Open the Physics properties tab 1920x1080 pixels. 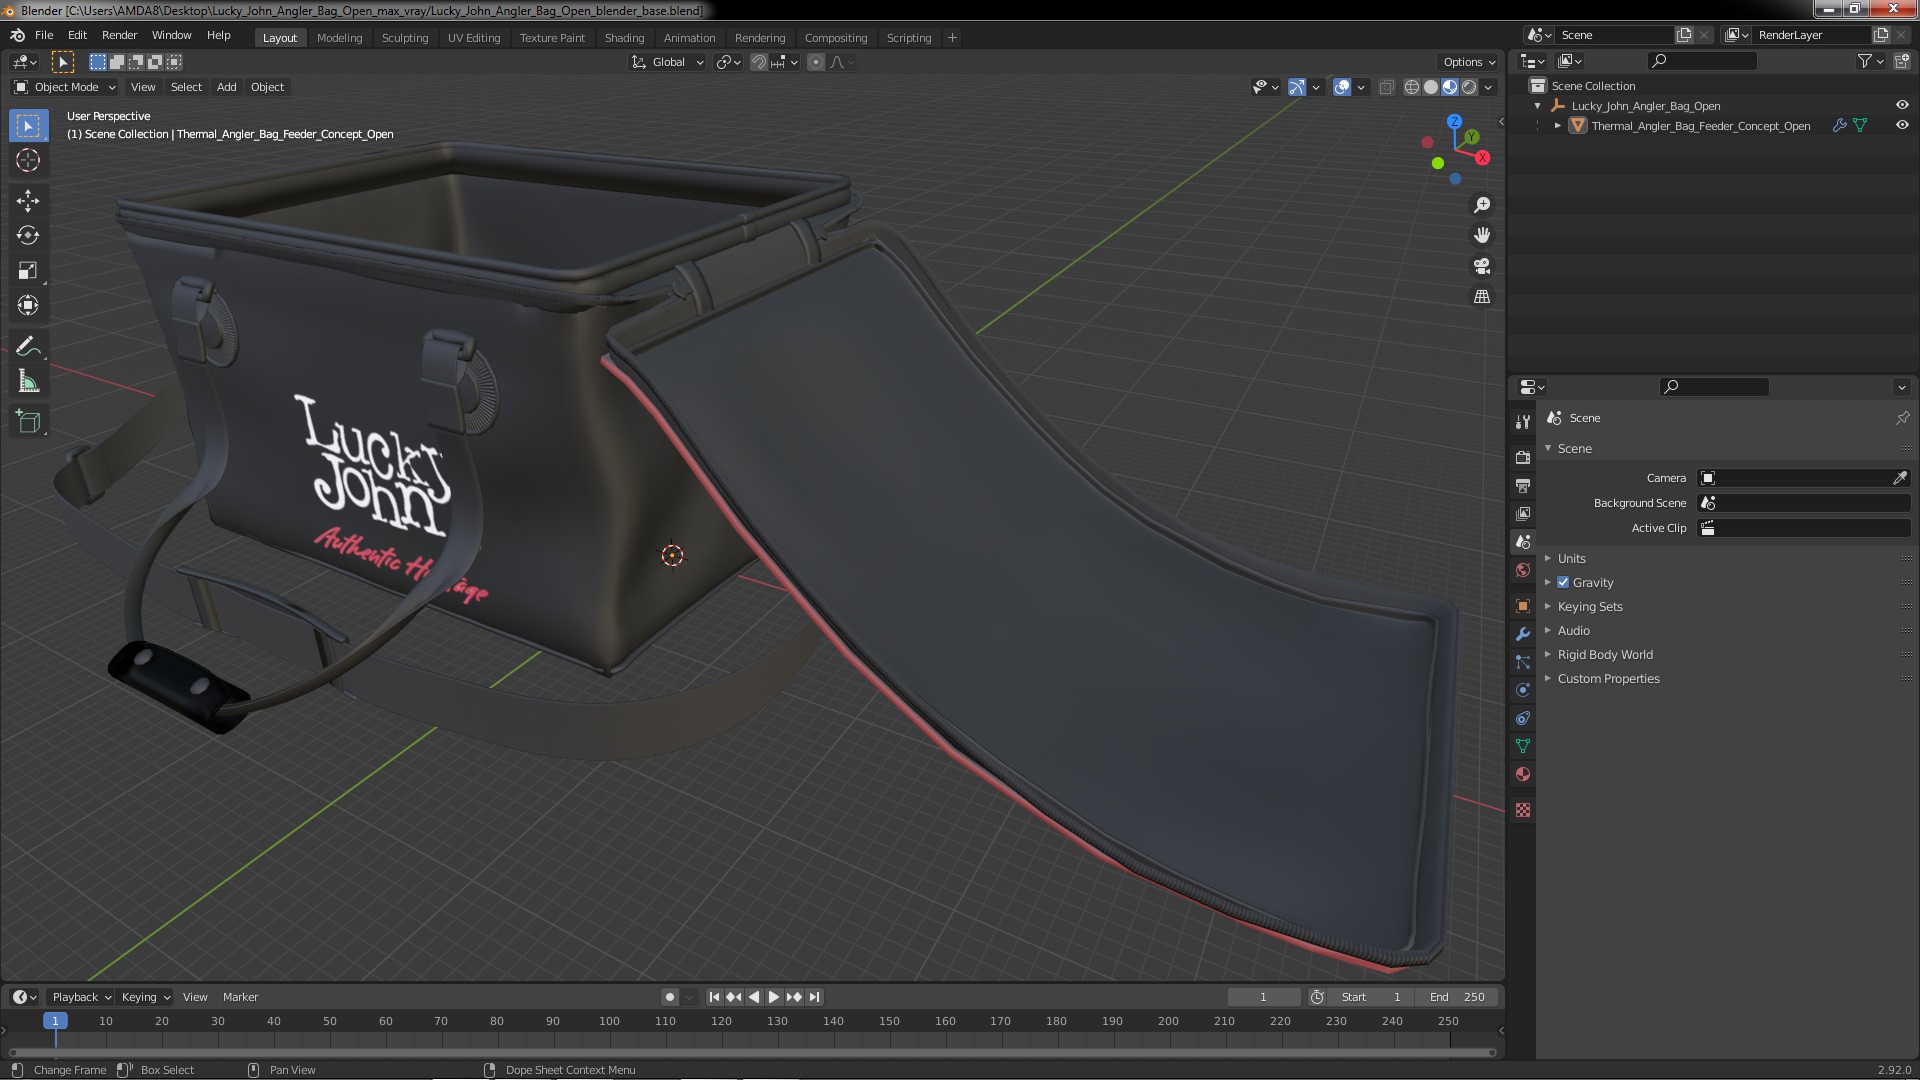pos(1522,690)
